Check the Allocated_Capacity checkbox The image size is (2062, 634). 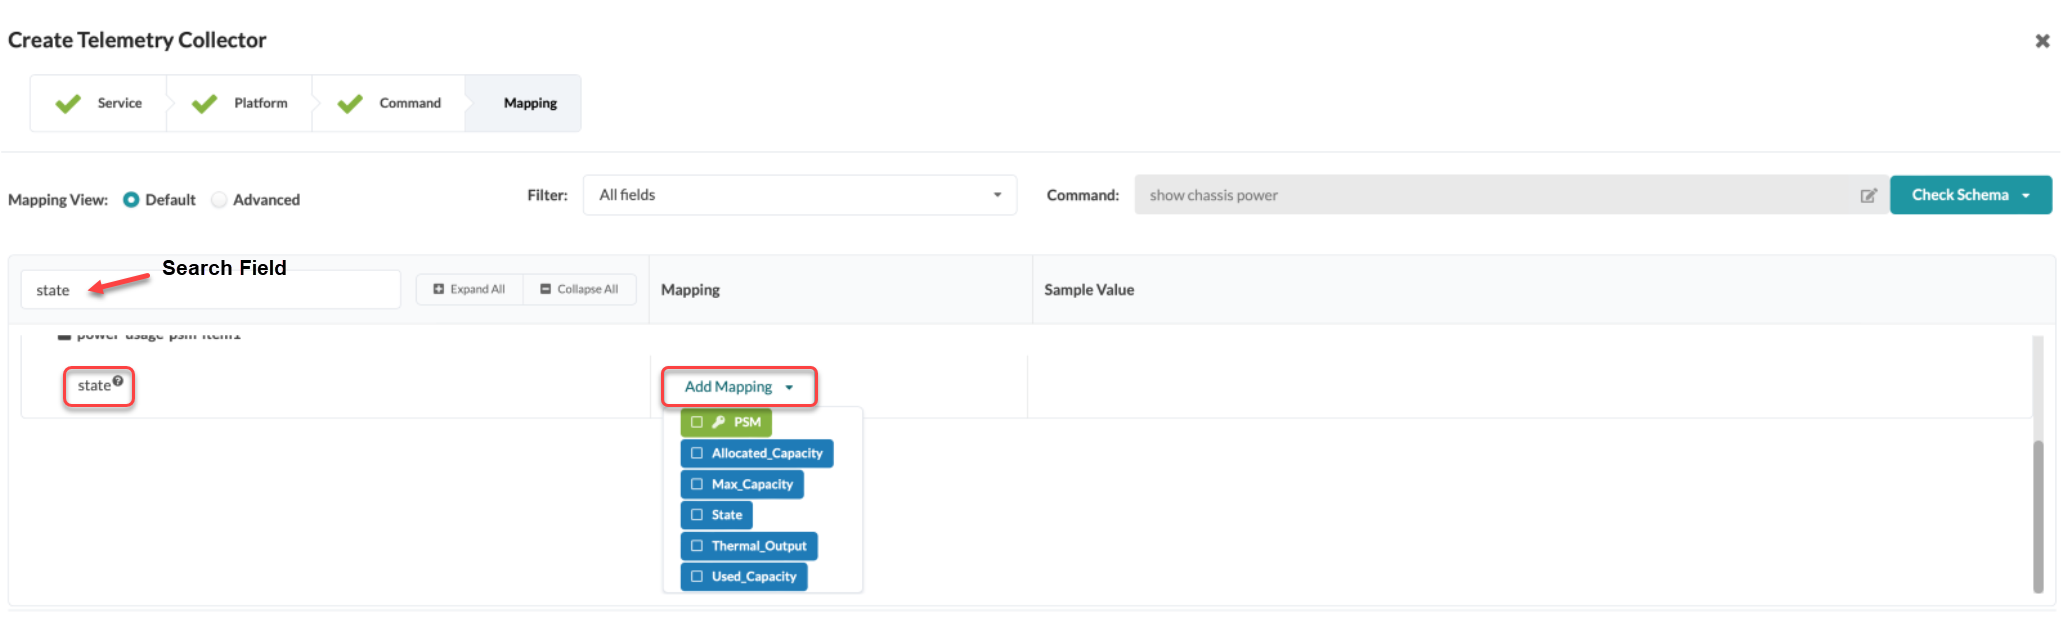click(x=697, y=453)
